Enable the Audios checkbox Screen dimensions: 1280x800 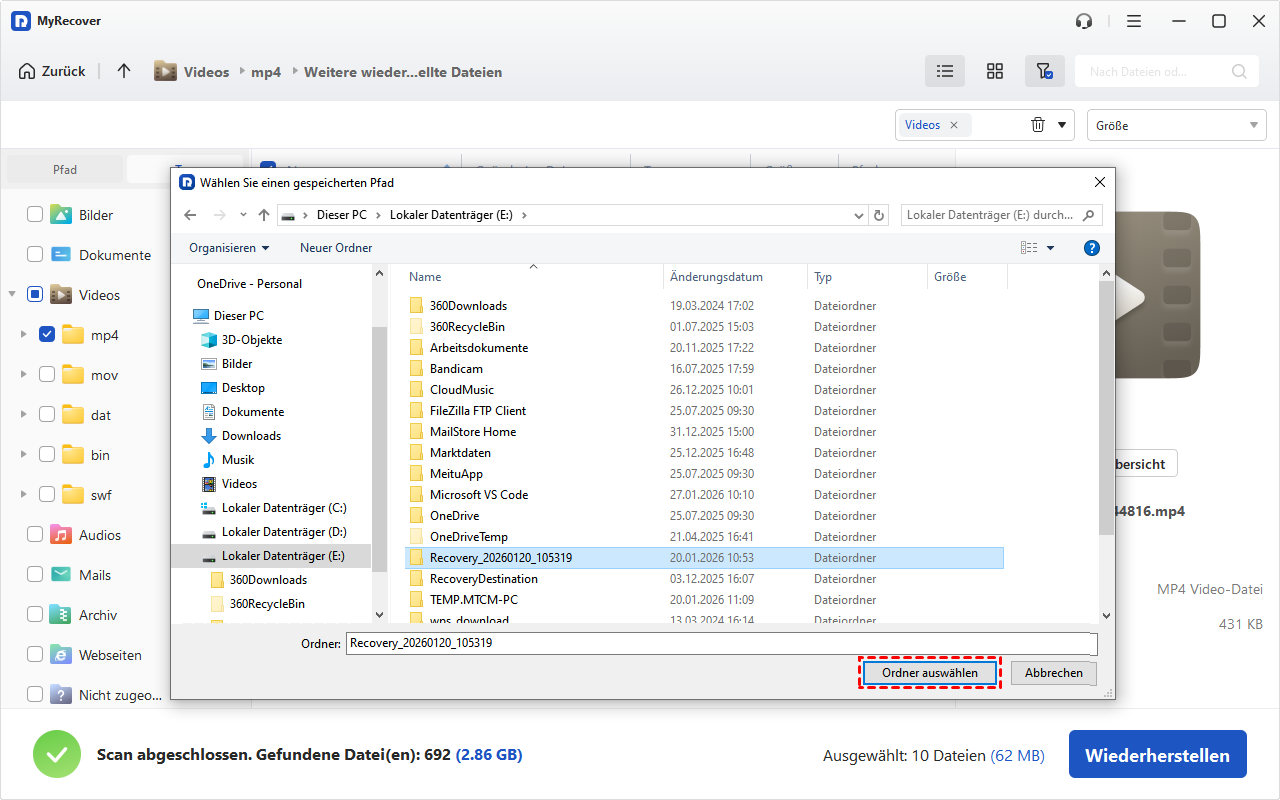(35, 535)
